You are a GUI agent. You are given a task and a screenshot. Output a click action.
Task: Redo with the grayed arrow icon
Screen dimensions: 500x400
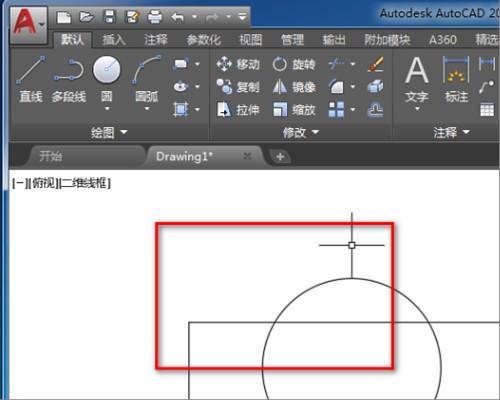point(212,17)
